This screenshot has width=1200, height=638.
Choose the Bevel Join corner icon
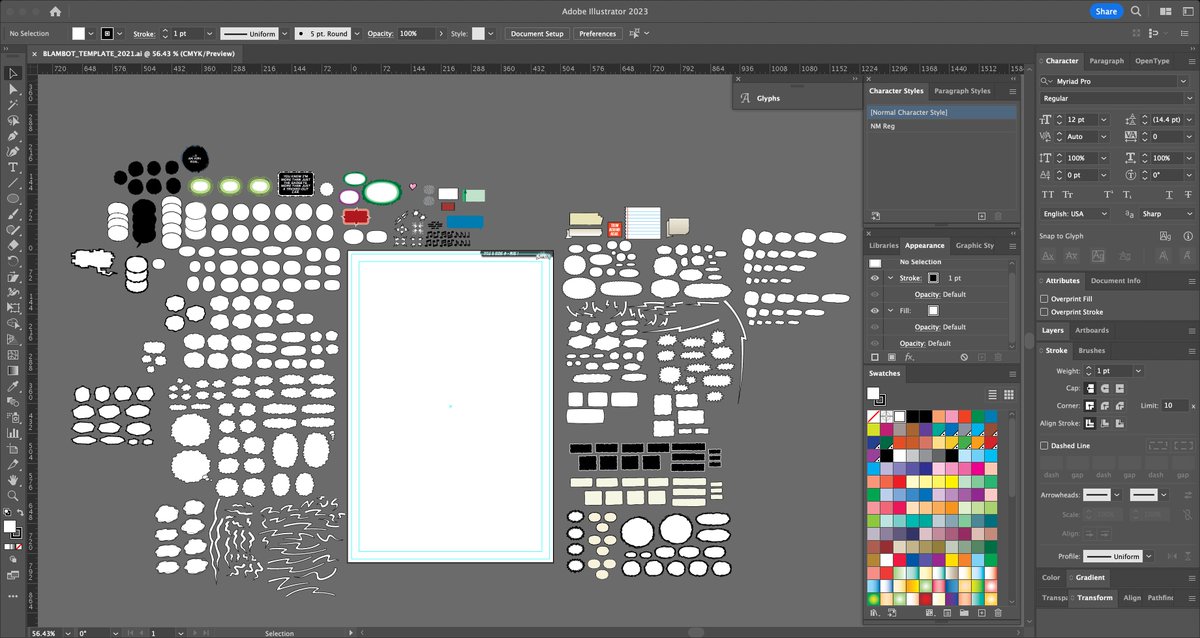point(1120,405)
